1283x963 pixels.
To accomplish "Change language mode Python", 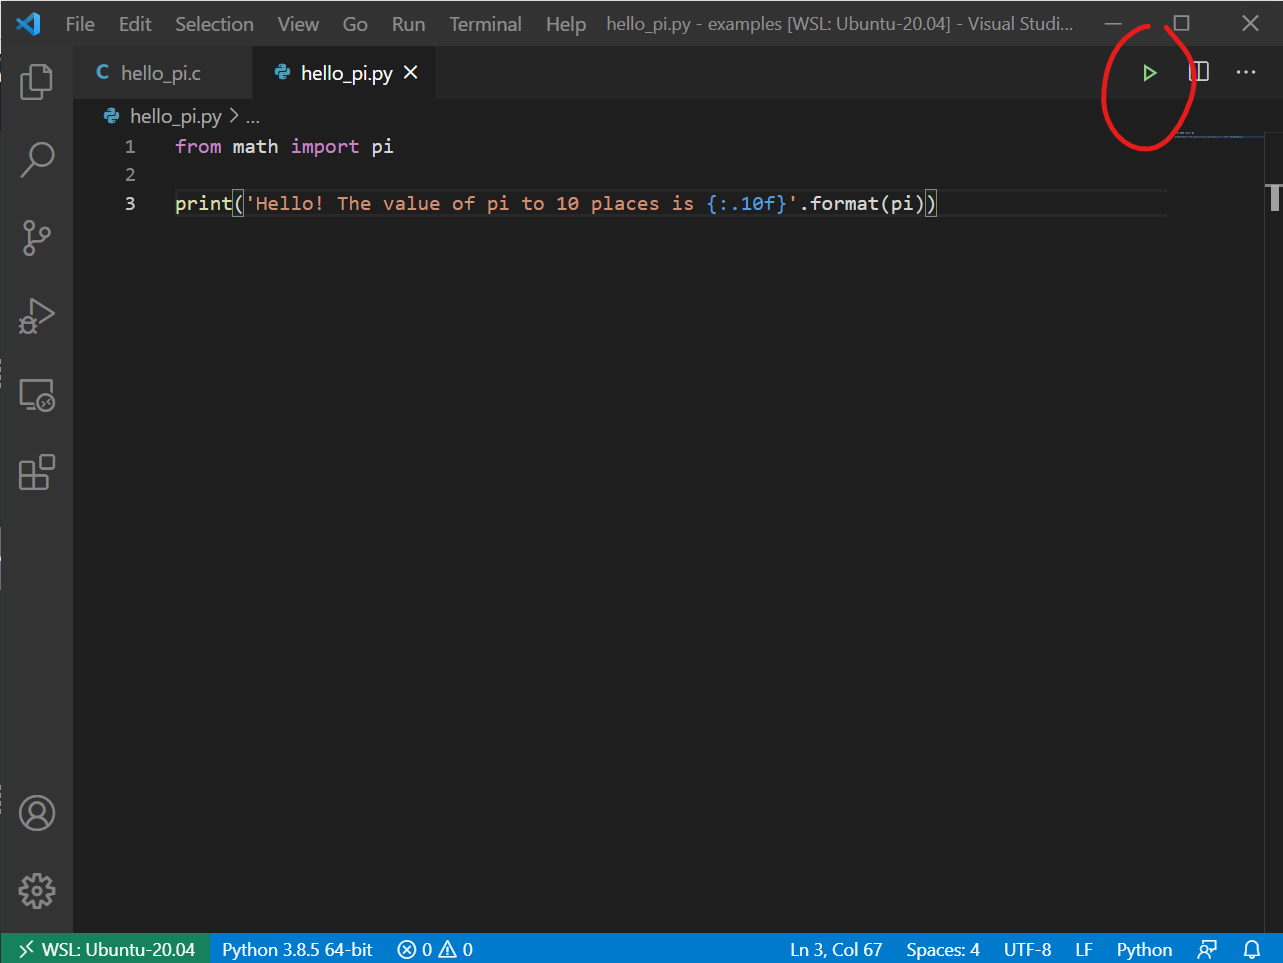I will [x=1144, y=949].
